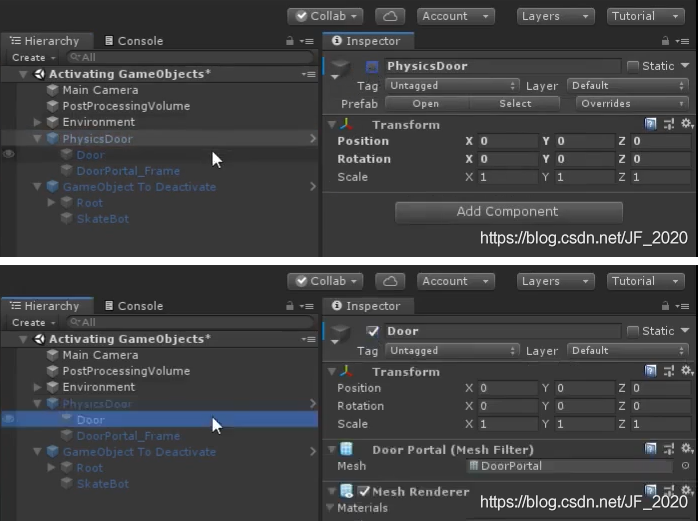The image size is (698, 521).
Task: Open top Hierarchy panel options menu
Action: click(x=307, y=41)
